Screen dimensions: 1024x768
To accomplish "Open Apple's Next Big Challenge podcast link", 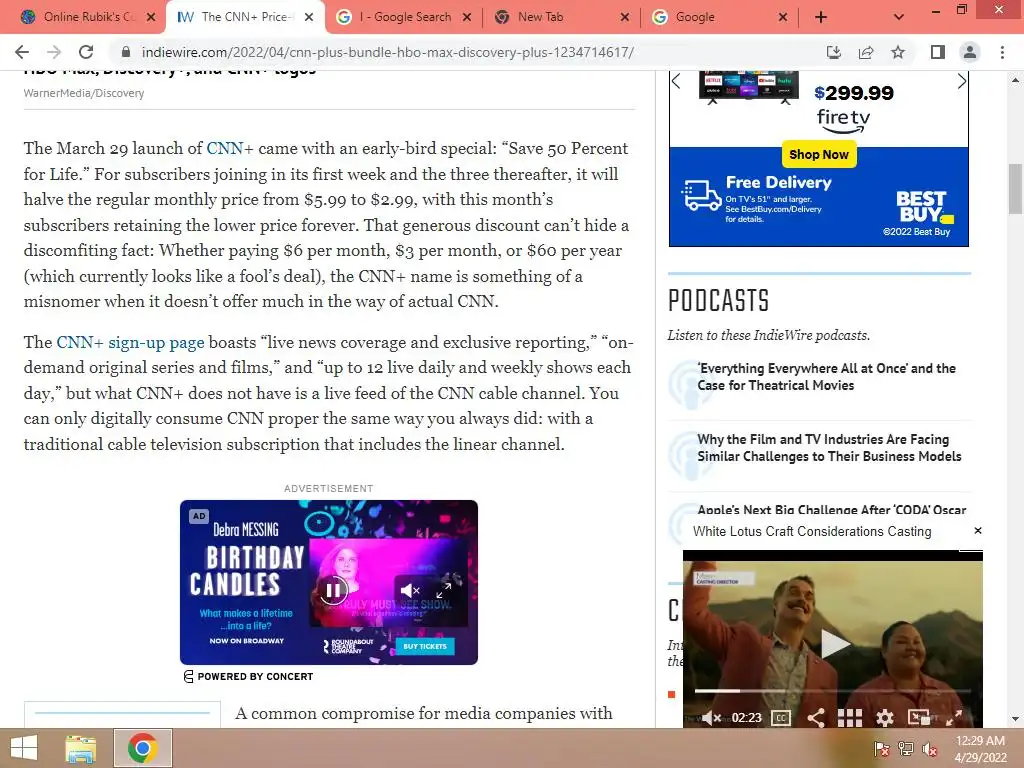I will pos(831,509).
